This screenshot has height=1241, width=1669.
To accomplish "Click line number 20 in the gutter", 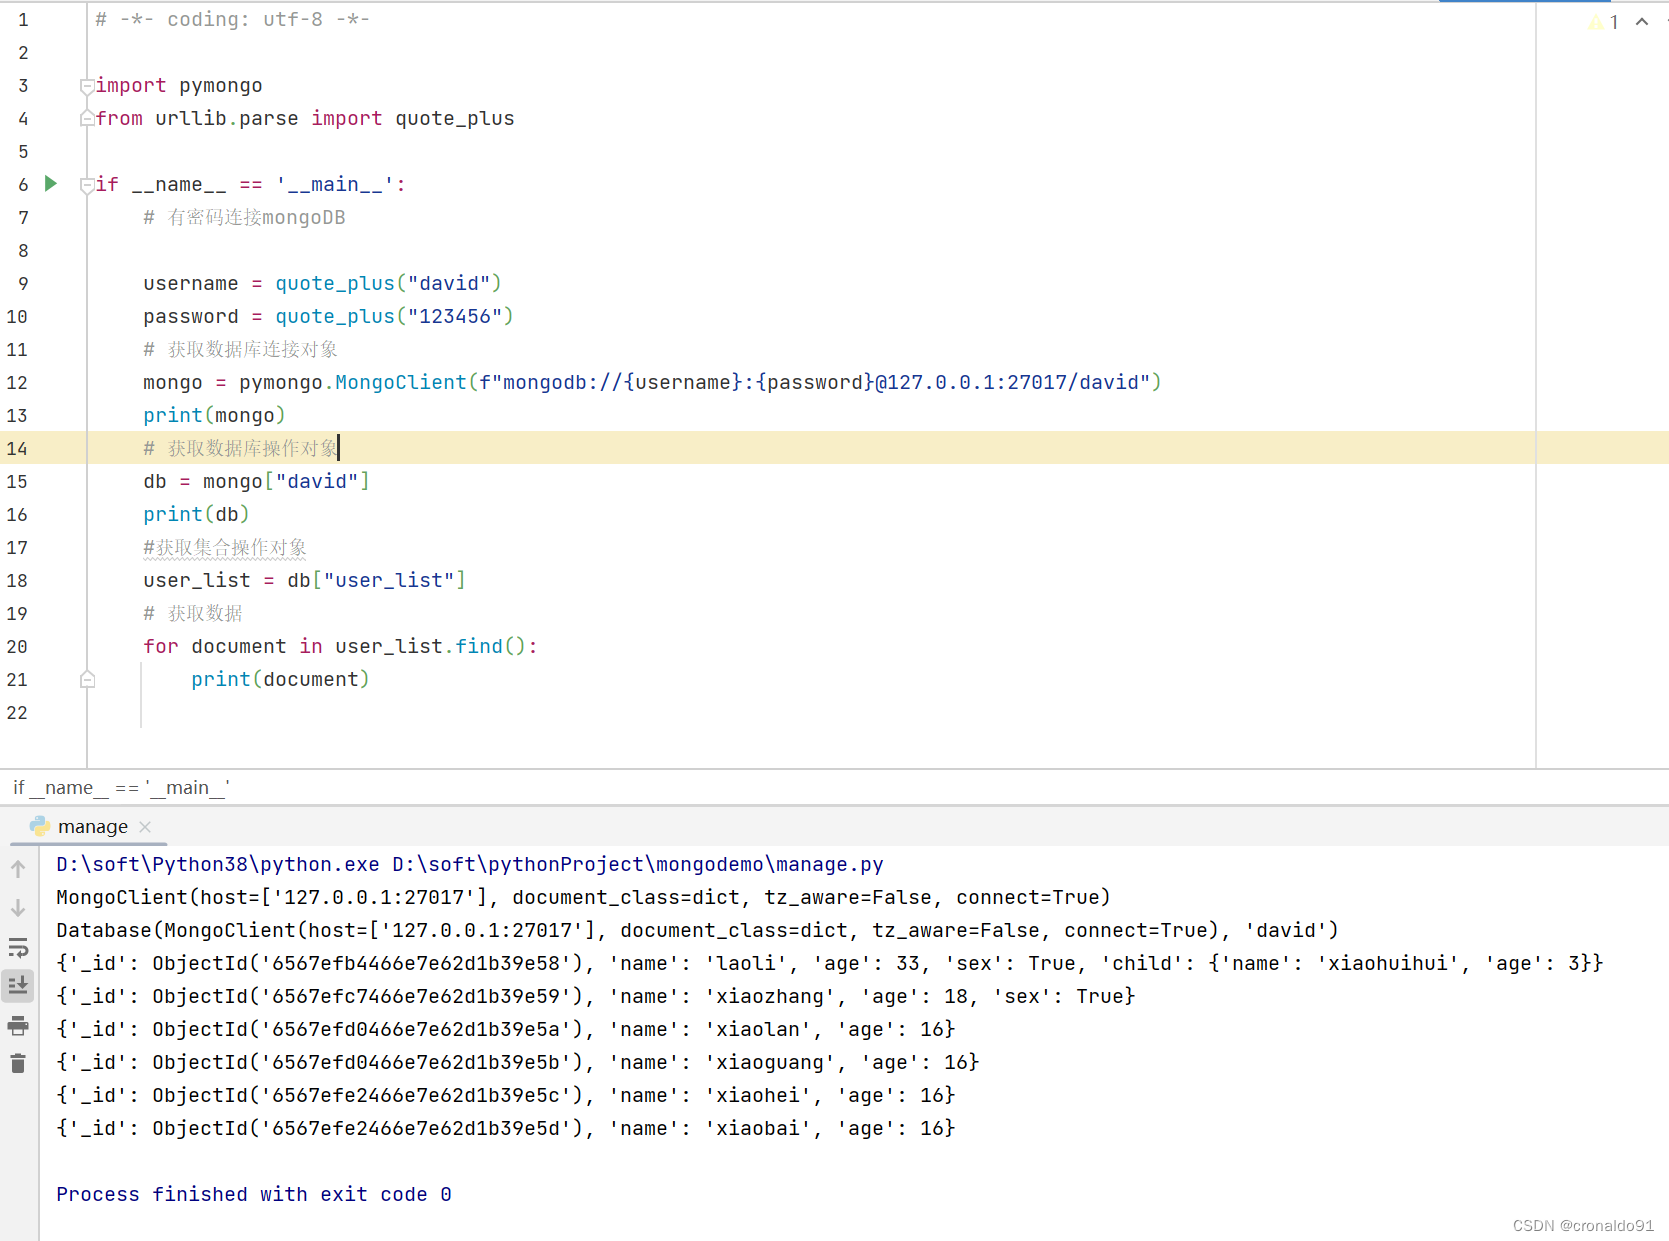I will (17, 647).
